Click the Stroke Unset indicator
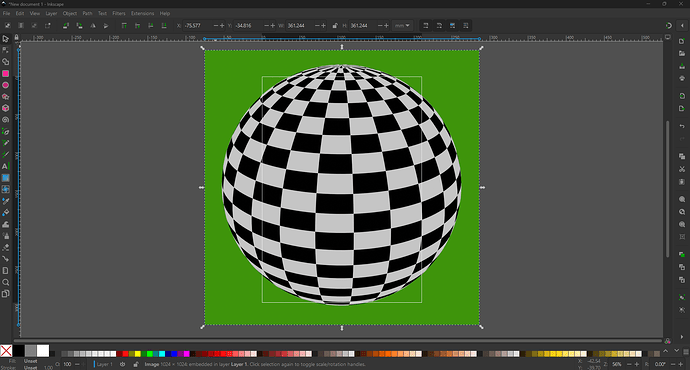 click(30, 367)
